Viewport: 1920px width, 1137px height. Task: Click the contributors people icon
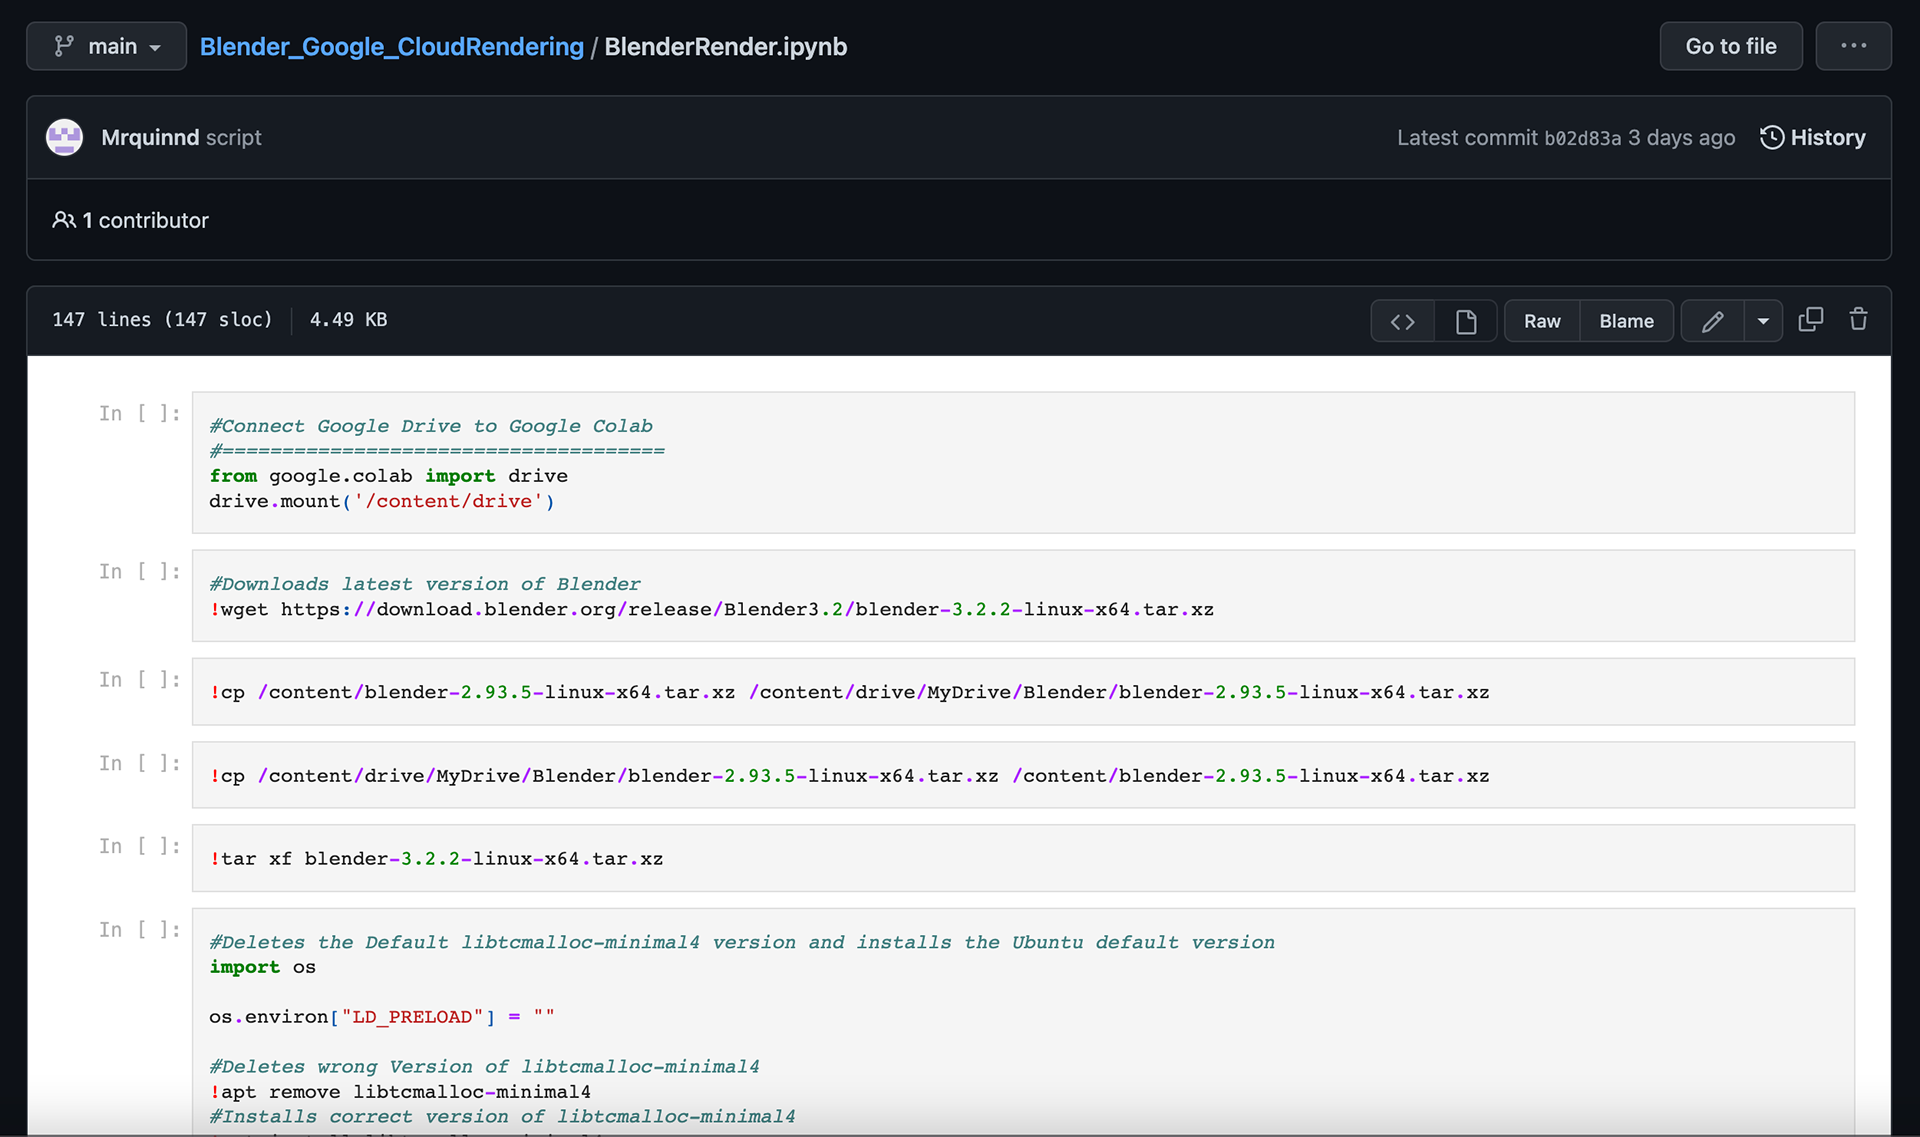coord(63,220)
